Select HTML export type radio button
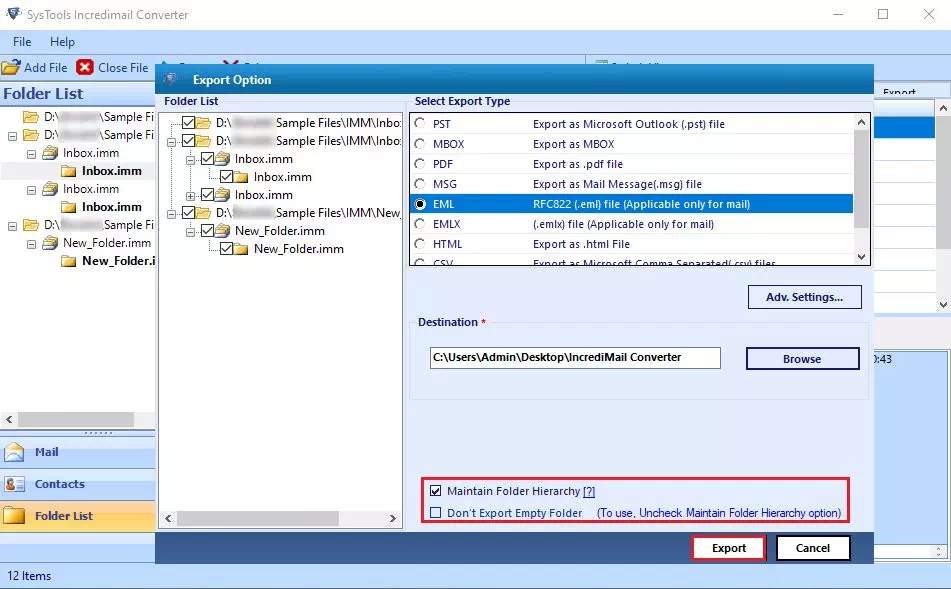This screenshot has width=951, height=589. point(420,244)
